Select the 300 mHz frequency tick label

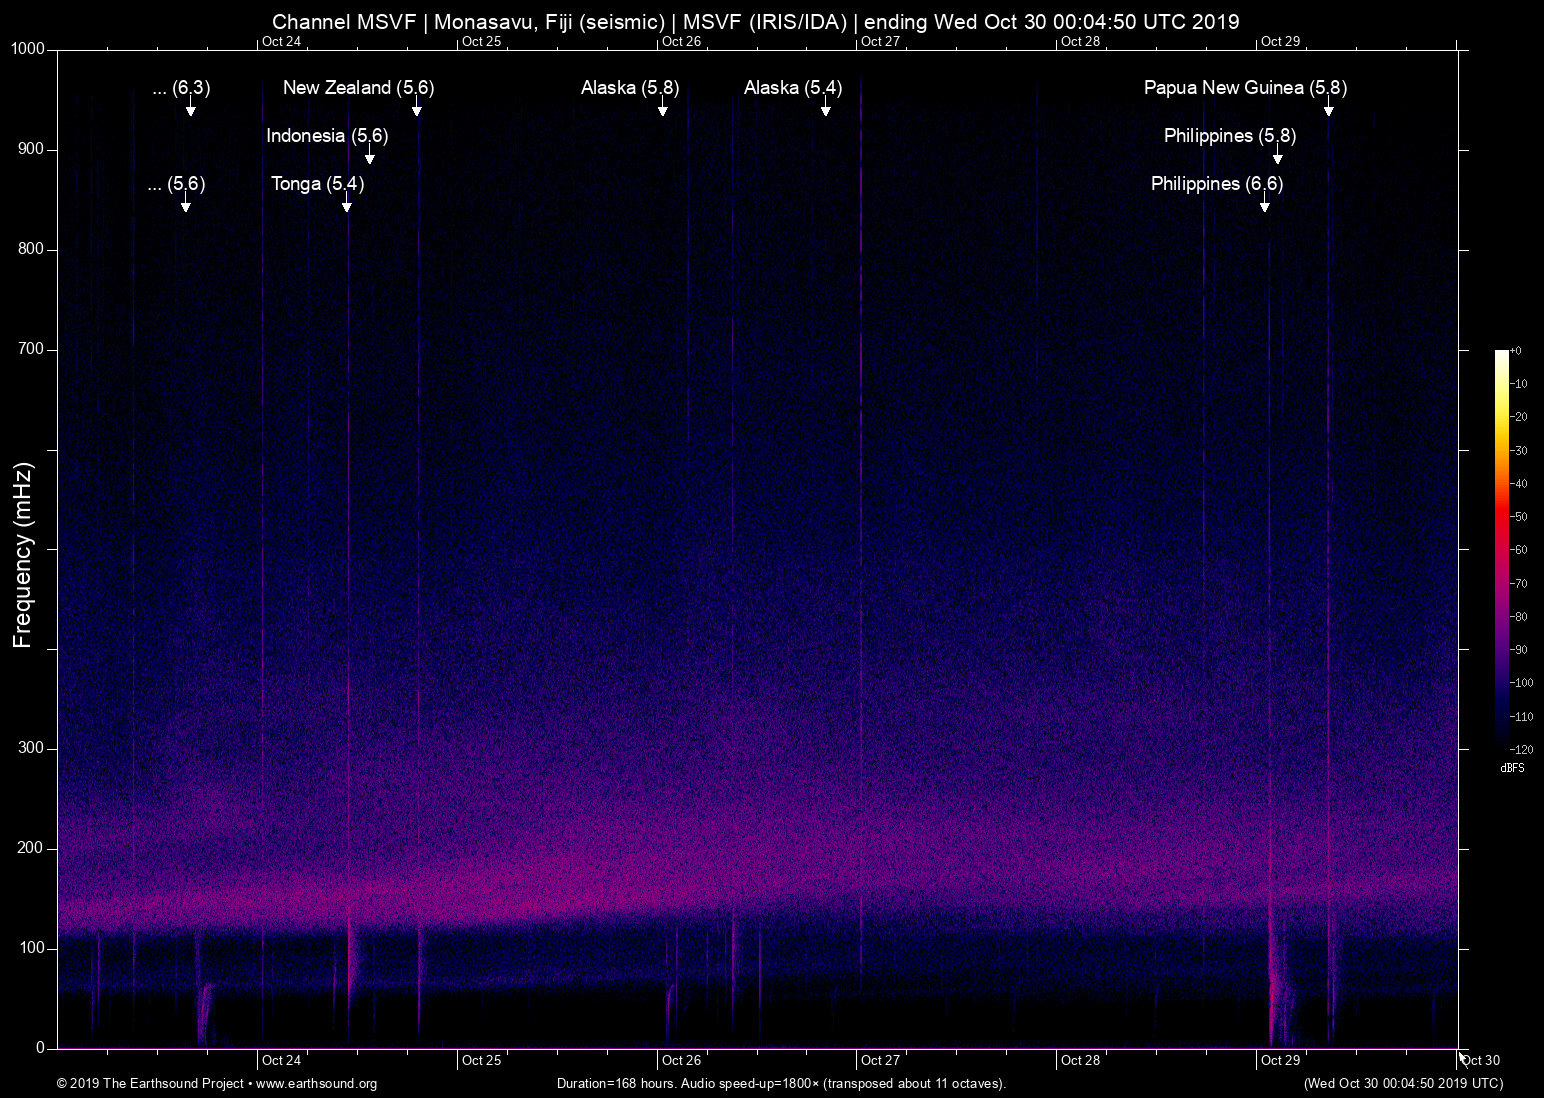coord(31,747)
